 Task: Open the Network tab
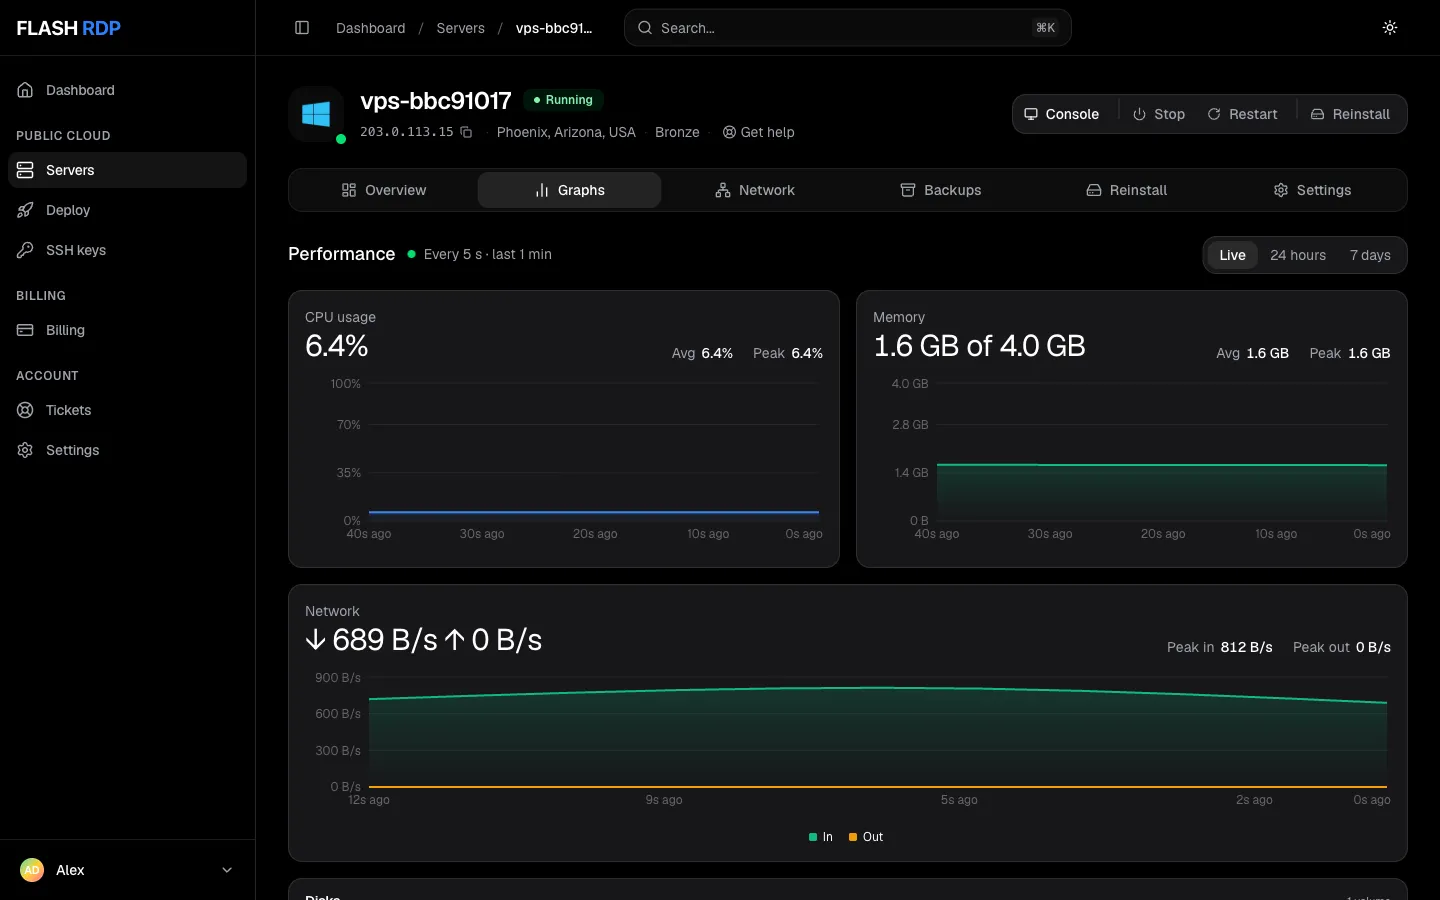tap(755, 190)
